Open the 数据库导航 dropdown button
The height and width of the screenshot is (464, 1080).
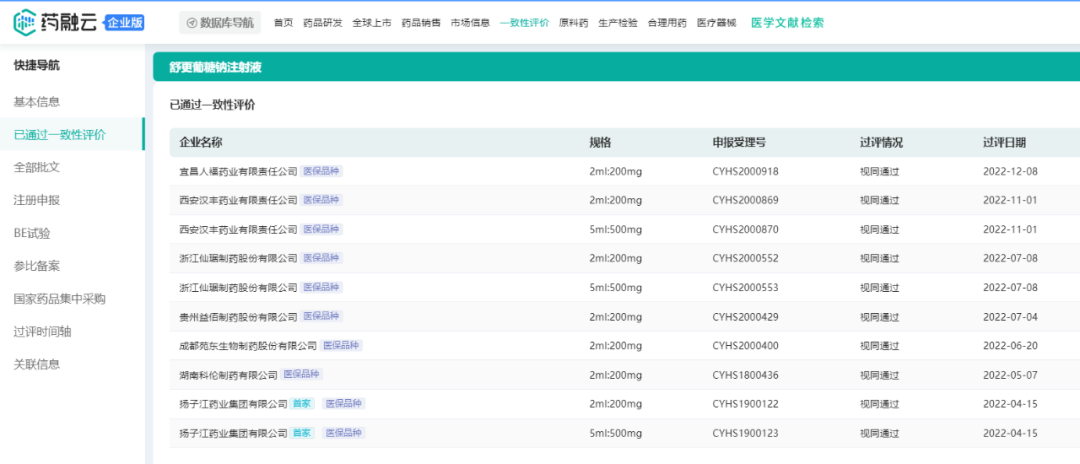pyautogui.click(x=218, y=22)
